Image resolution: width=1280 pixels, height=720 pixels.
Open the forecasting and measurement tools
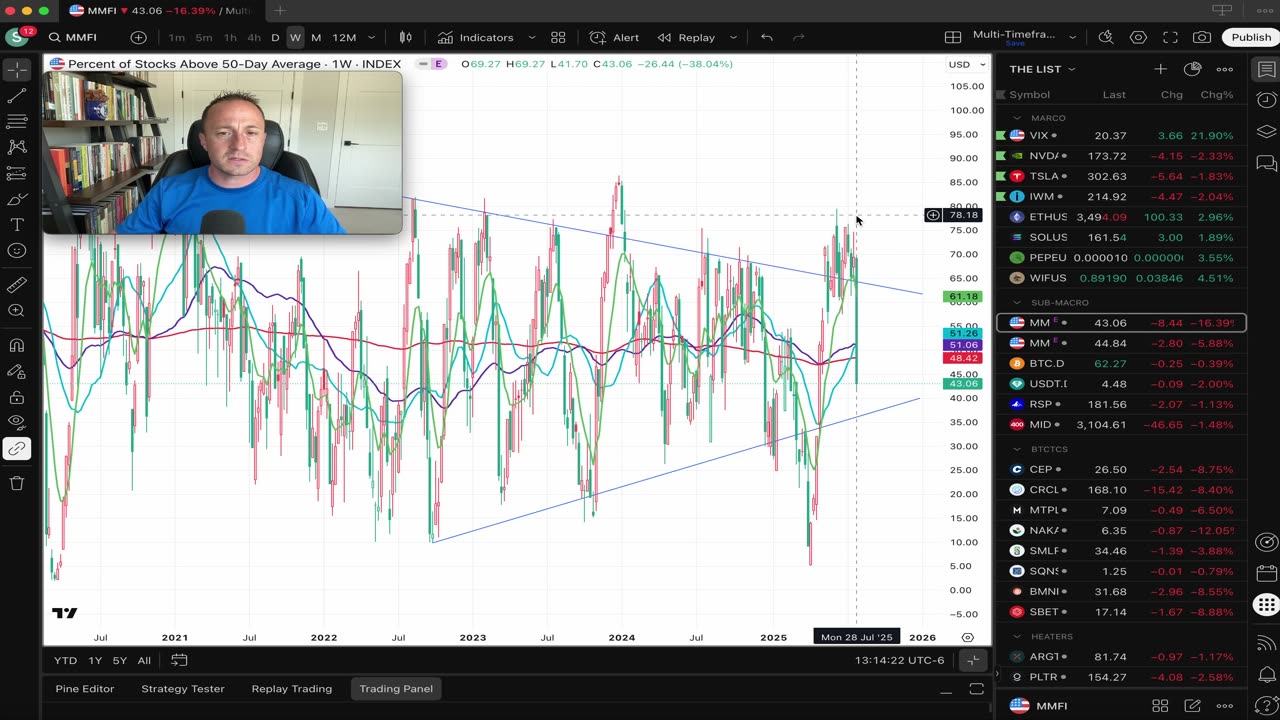point(17,173)
